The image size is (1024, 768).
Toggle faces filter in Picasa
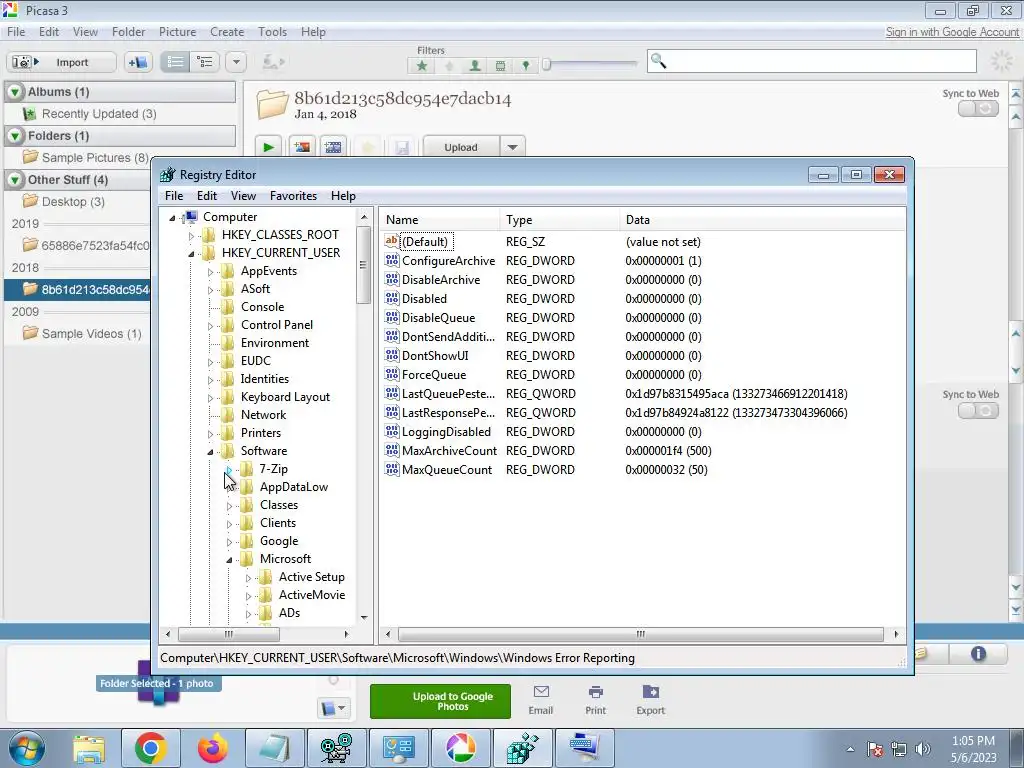475,65
